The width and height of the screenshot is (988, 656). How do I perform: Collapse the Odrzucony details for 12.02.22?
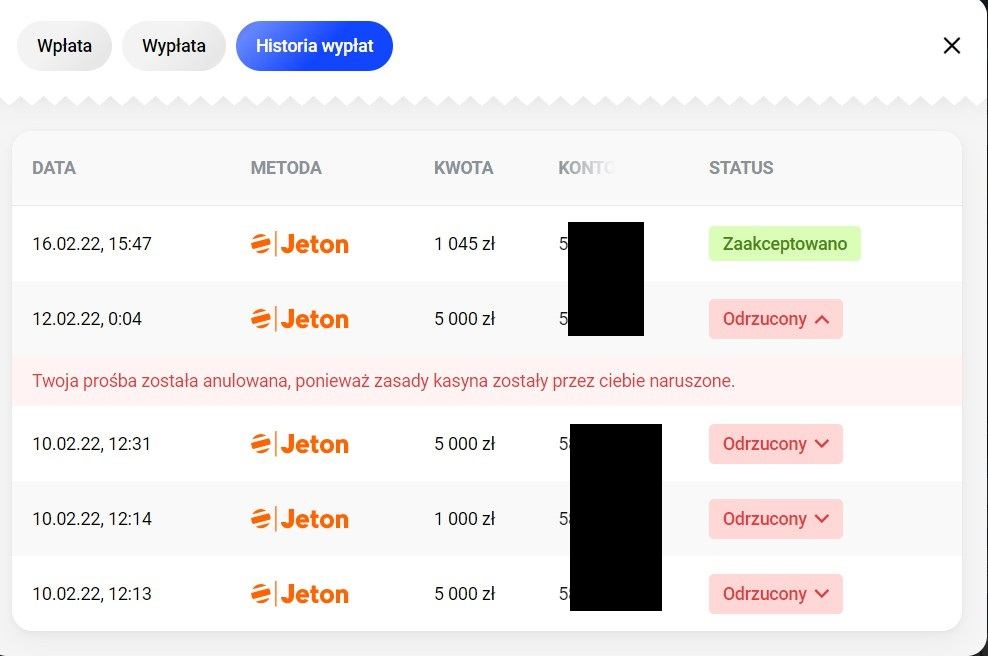coord(776,319)
